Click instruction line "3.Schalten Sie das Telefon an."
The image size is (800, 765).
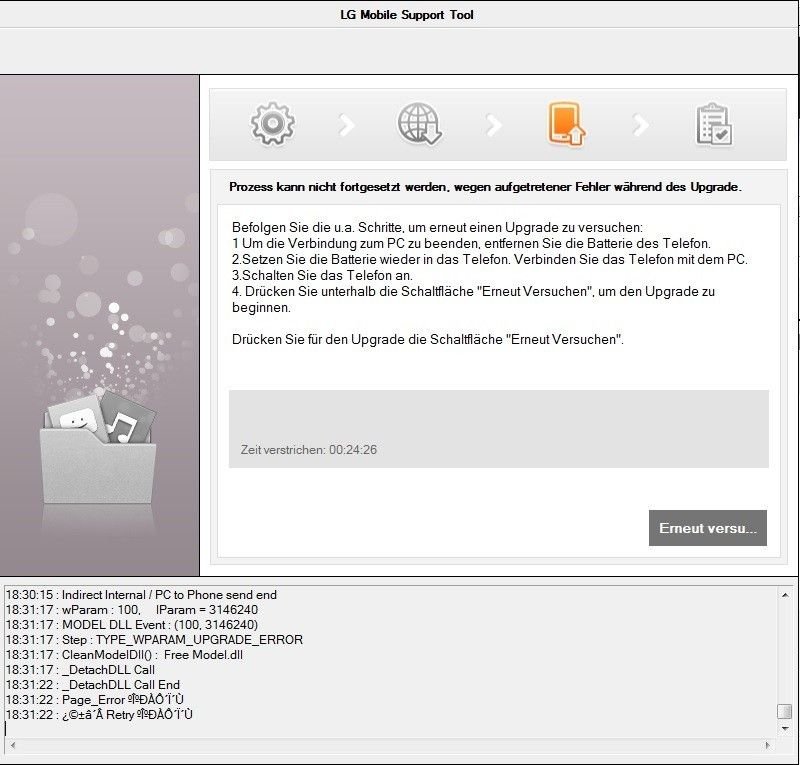click(322, 276)
